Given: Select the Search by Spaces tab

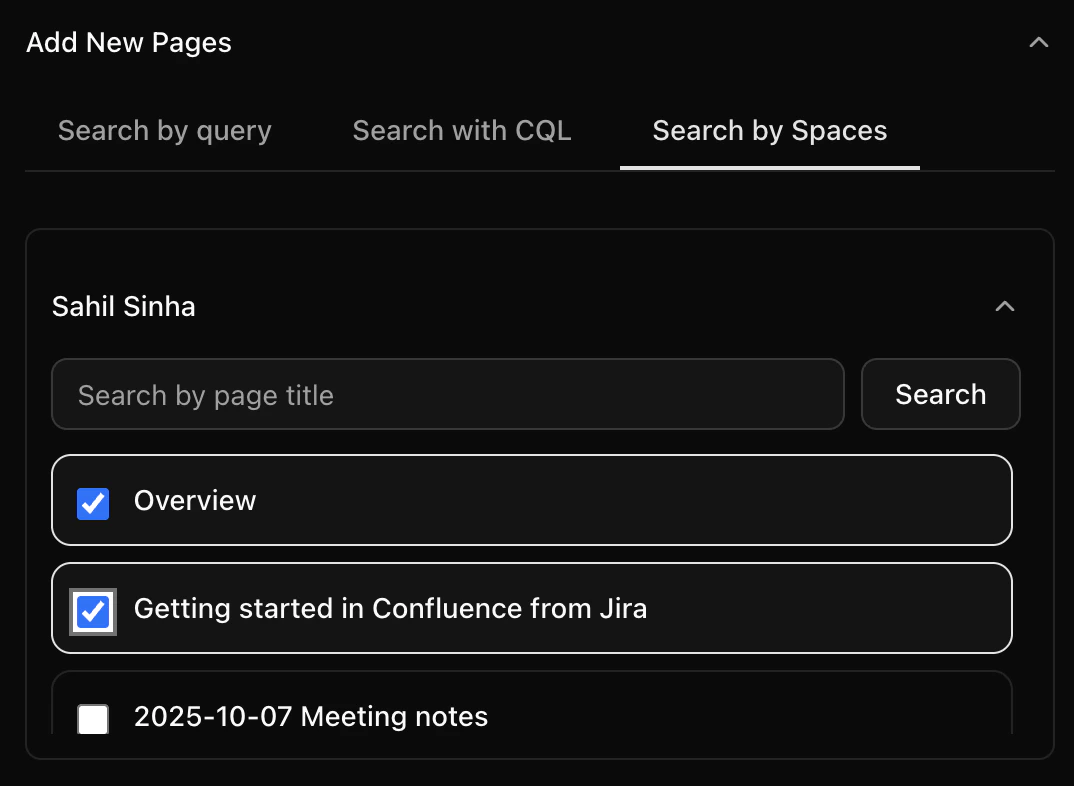Looking at the screenshot, I should click(x=769, y=130).
